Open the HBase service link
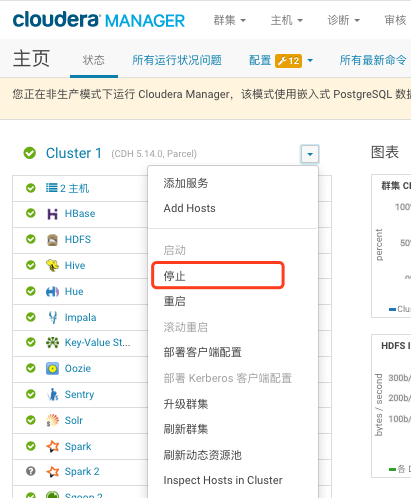Screen dimensions: 411x498 coord(80,214)
